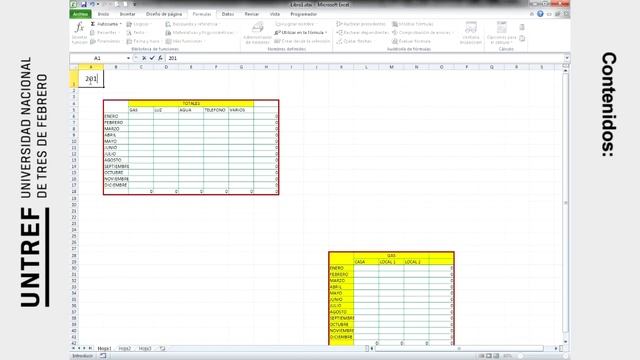The height and width of the screenshot is (360, 640).
Task: Select the Hoja3 sheet tab
Action: tap(145, 349)
